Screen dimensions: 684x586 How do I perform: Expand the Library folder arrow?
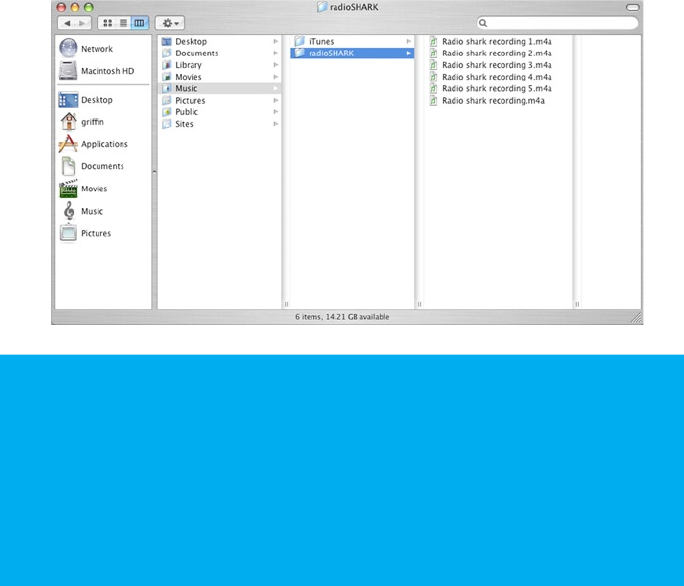tap(276, 65)
